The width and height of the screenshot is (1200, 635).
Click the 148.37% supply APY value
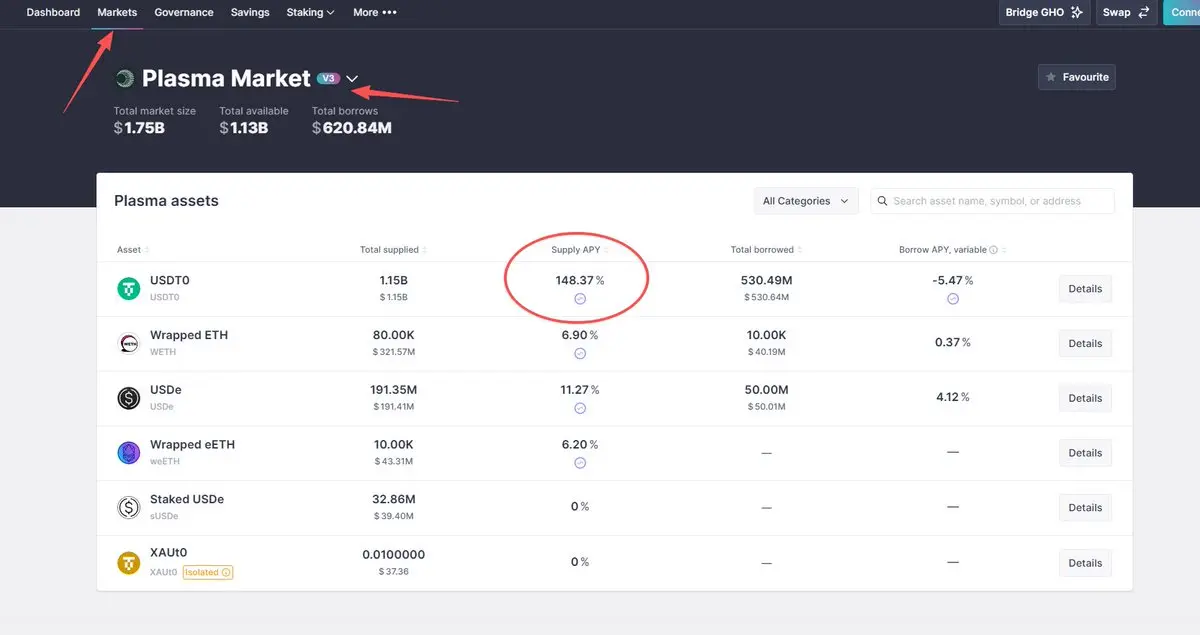(580, 281)
